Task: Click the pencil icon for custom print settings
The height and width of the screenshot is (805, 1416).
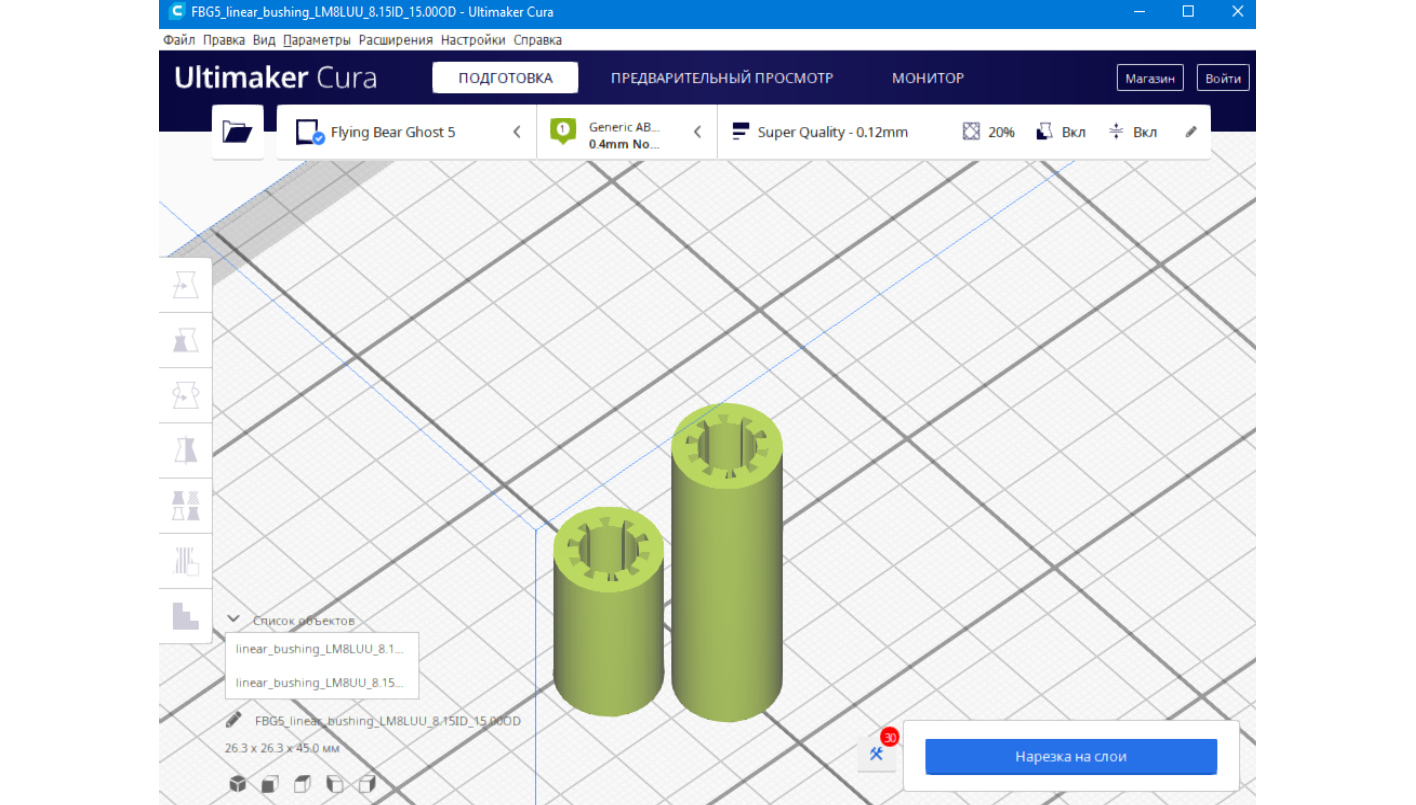Action: point(1191,132)
